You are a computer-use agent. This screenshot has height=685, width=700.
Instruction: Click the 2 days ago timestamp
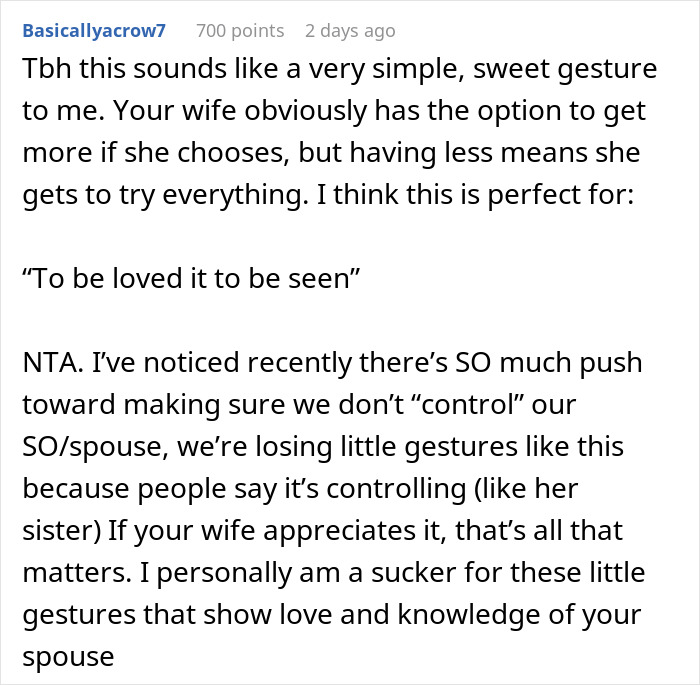point(350,31)
